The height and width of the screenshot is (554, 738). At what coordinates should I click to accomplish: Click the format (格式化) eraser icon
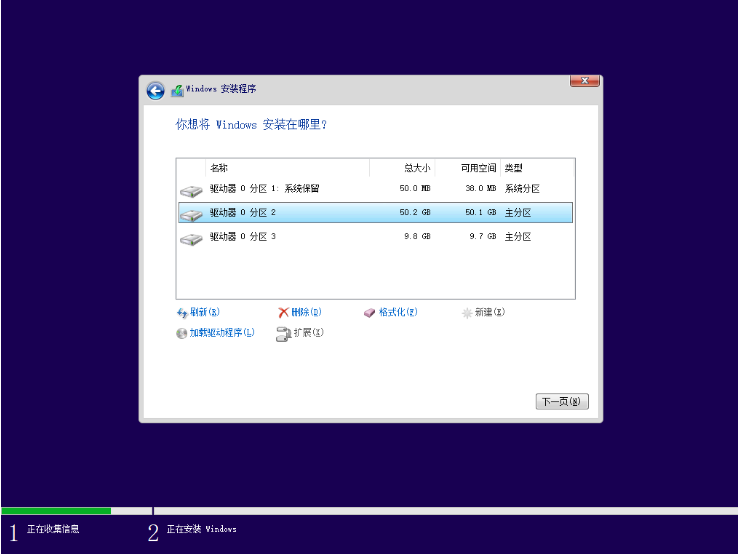pyautogui.click(x=369, y=313)
